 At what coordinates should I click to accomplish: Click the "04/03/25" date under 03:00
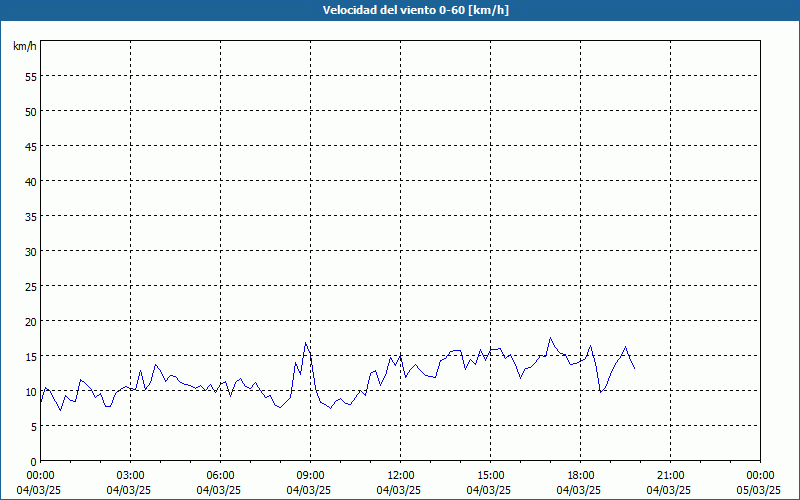point(129,490)
